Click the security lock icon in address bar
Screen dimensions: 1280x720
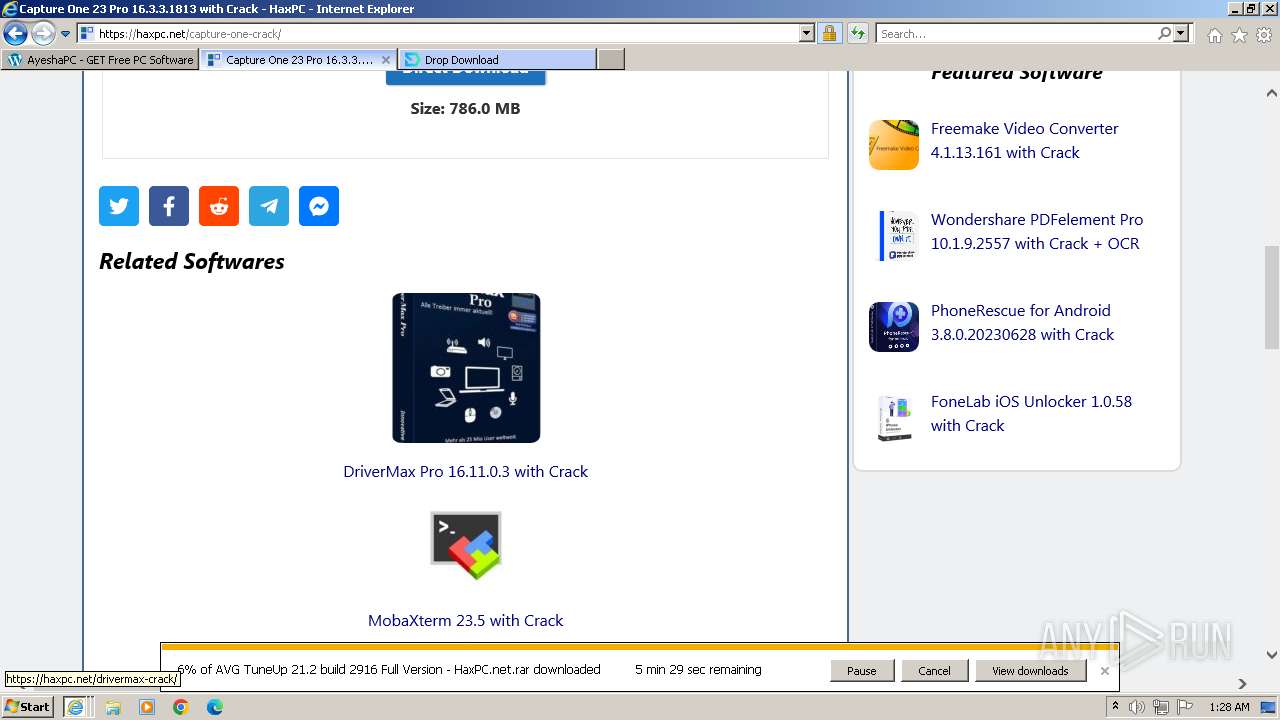[829, 33]
